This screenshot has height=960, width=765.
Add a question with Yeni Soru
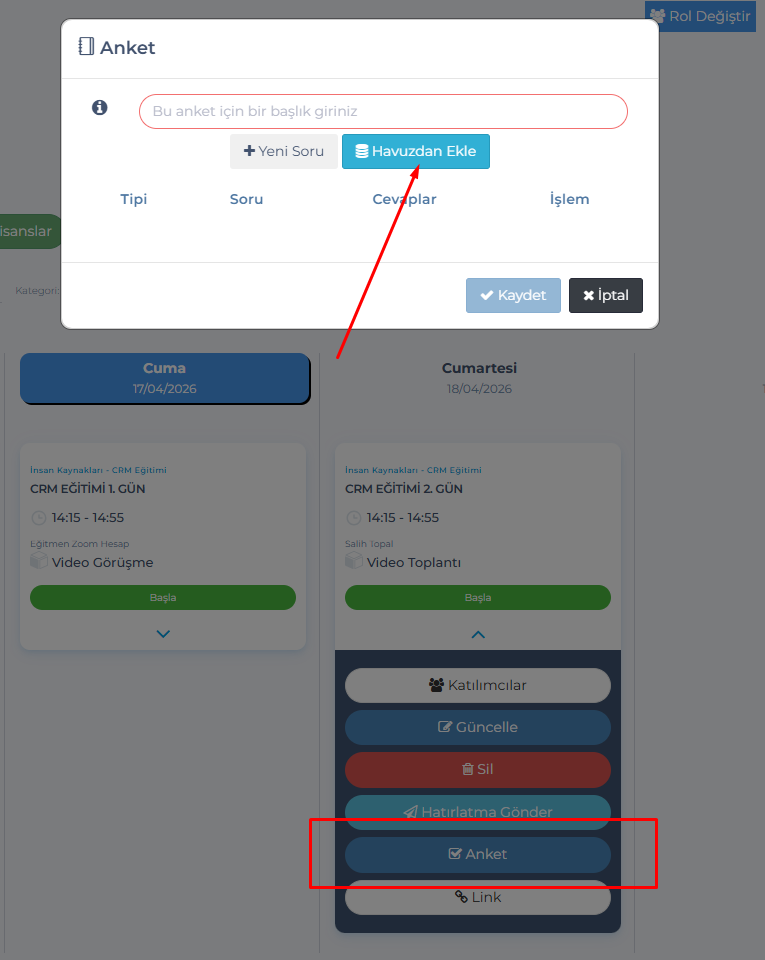(x=284, y=151)
